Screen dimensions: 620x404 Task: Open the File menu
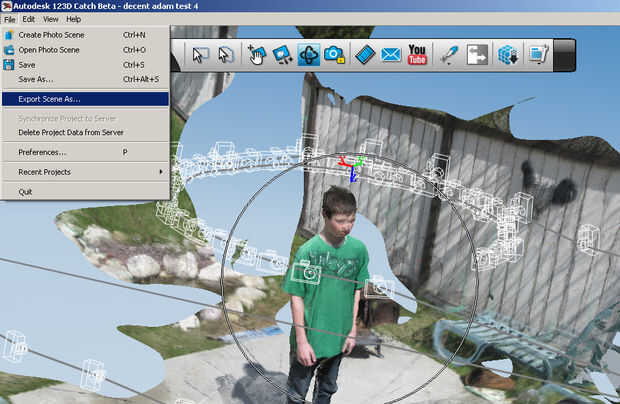[9, 19]
